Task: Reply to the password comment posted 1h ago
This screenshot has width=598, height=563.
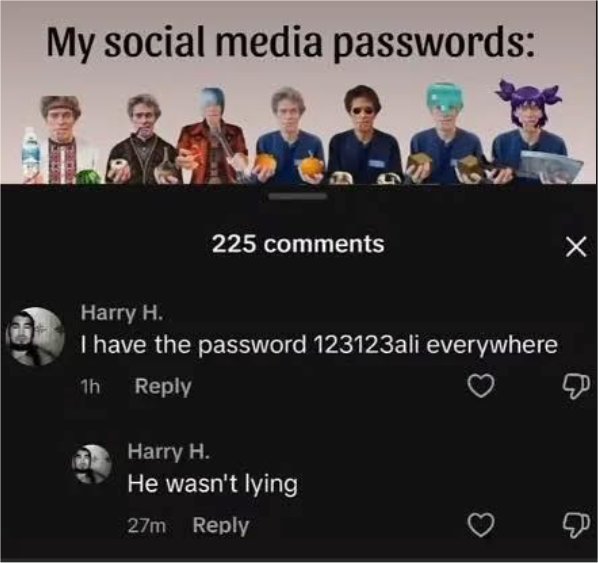Action: click(163, 387)
